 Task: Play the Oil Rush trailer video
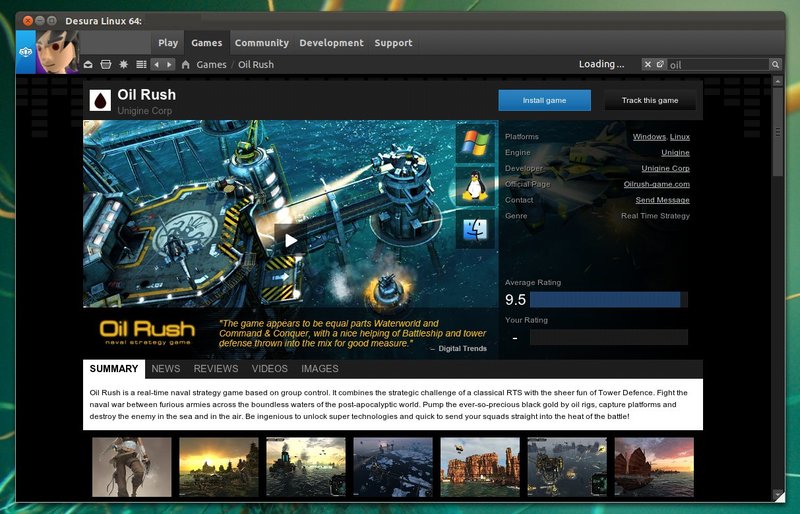(x=290, y=240)
